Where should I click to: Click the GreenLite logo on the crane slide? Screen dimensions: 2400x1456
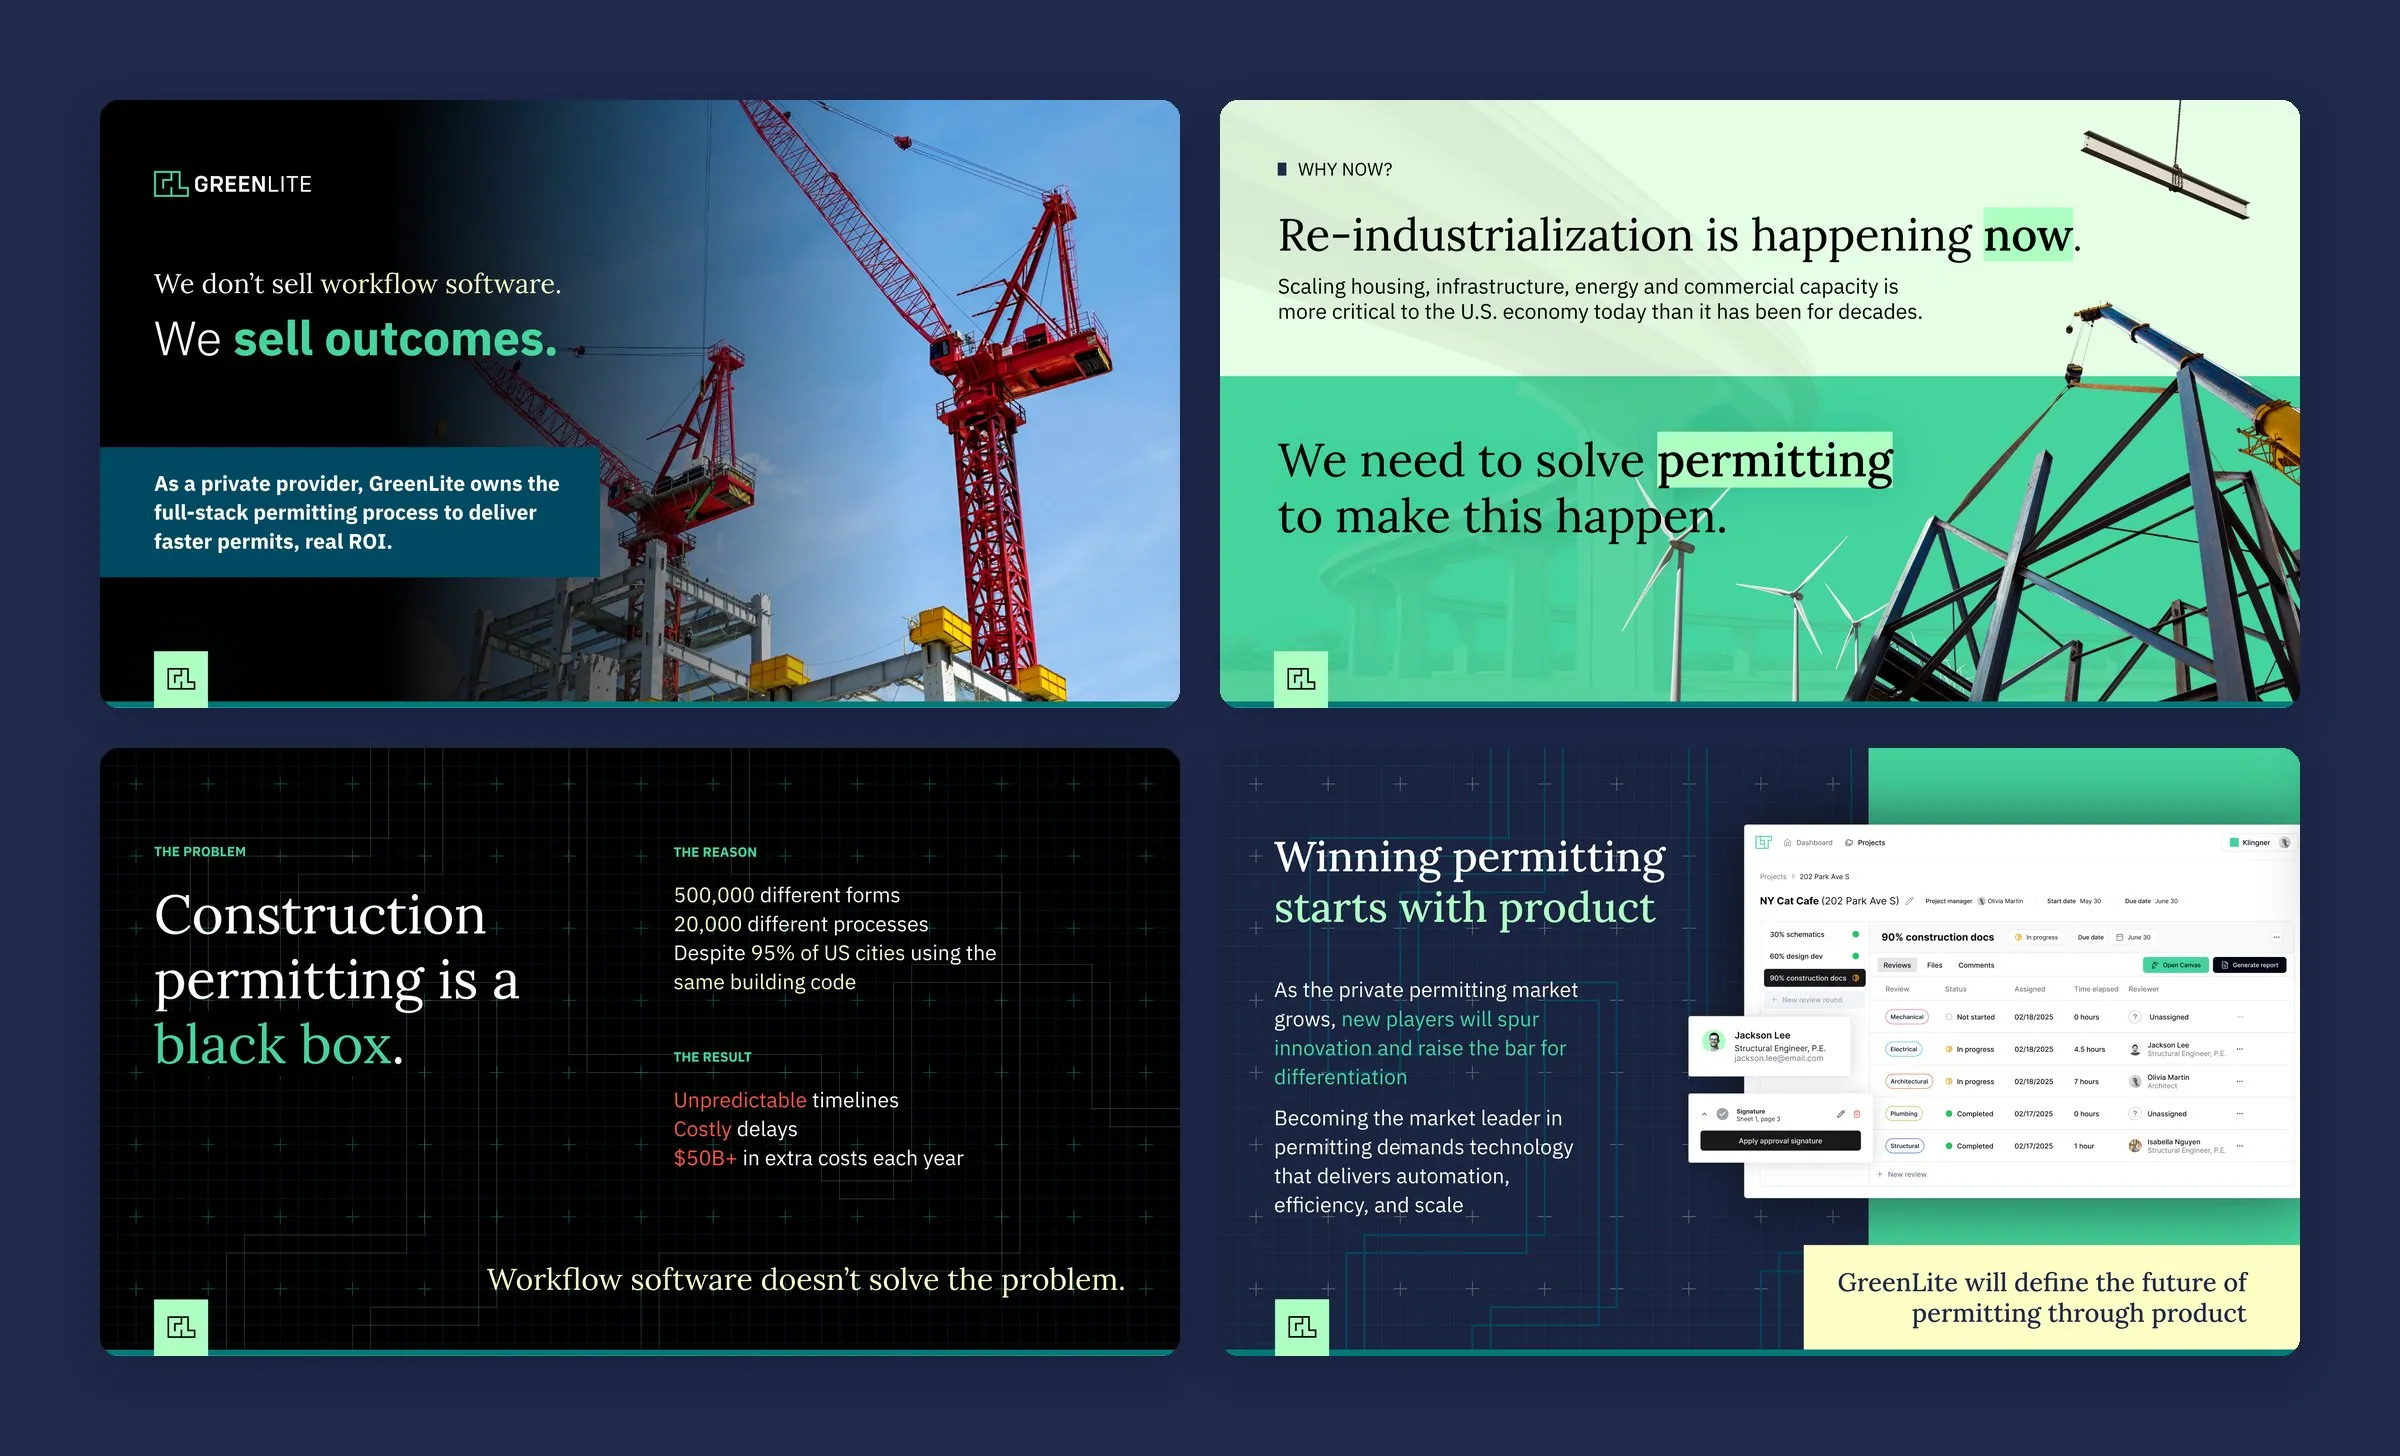tap(233, 184)
